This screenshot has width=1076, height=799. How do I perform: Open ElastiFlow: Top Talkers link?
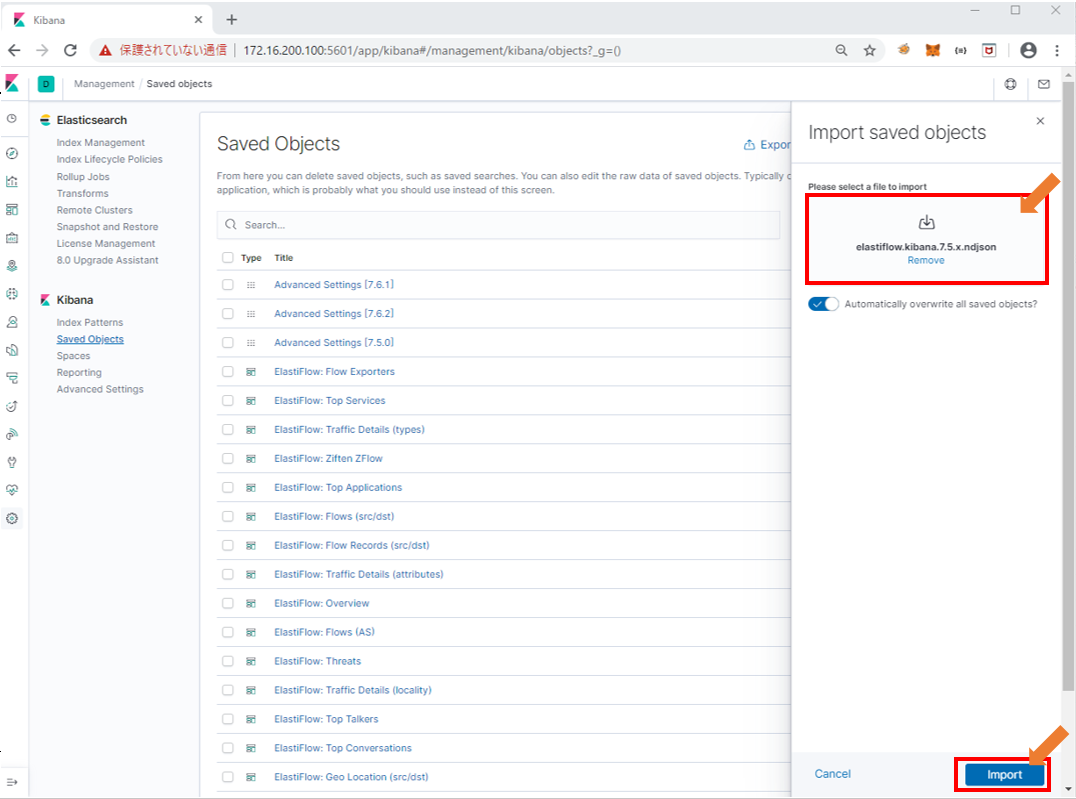click(326, 719)
